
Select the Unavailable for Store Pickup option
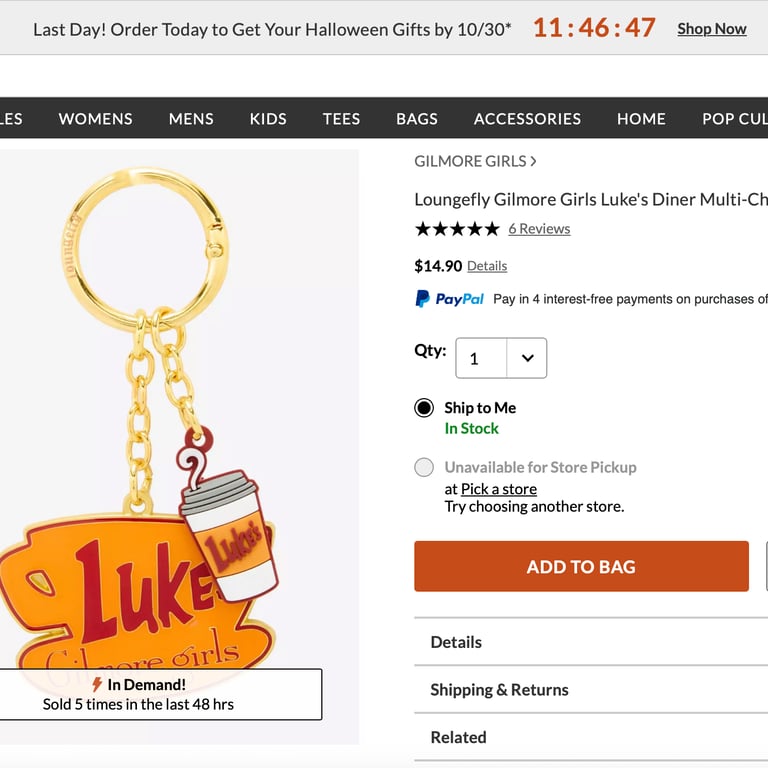[x=424, y=467]
